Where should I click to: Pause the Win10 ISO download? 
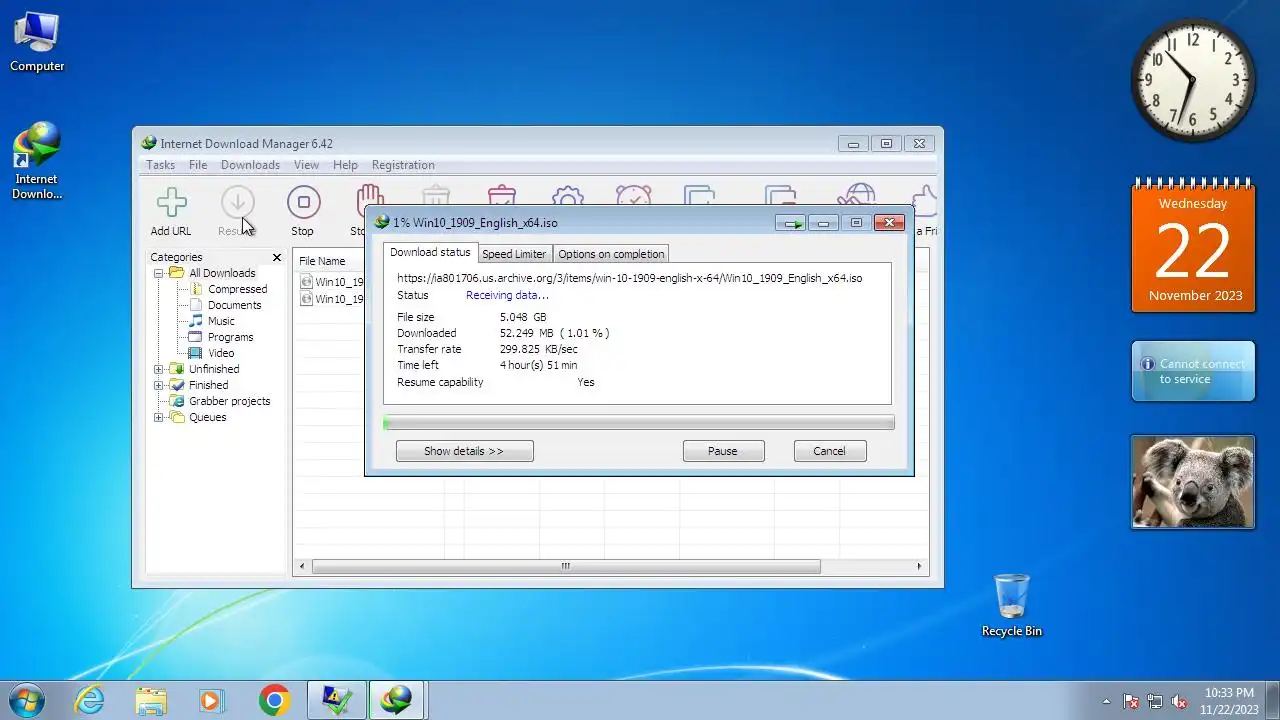coord(723,451)
